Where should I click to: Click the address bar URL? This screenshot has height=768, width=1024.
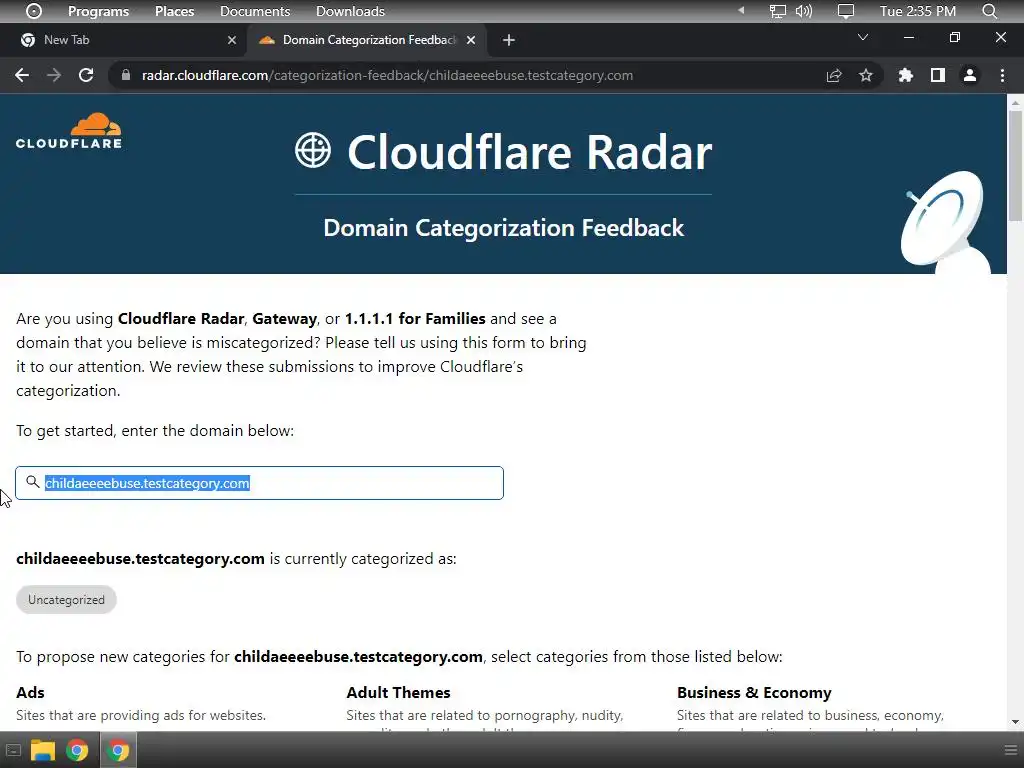[x=387, y=75]
